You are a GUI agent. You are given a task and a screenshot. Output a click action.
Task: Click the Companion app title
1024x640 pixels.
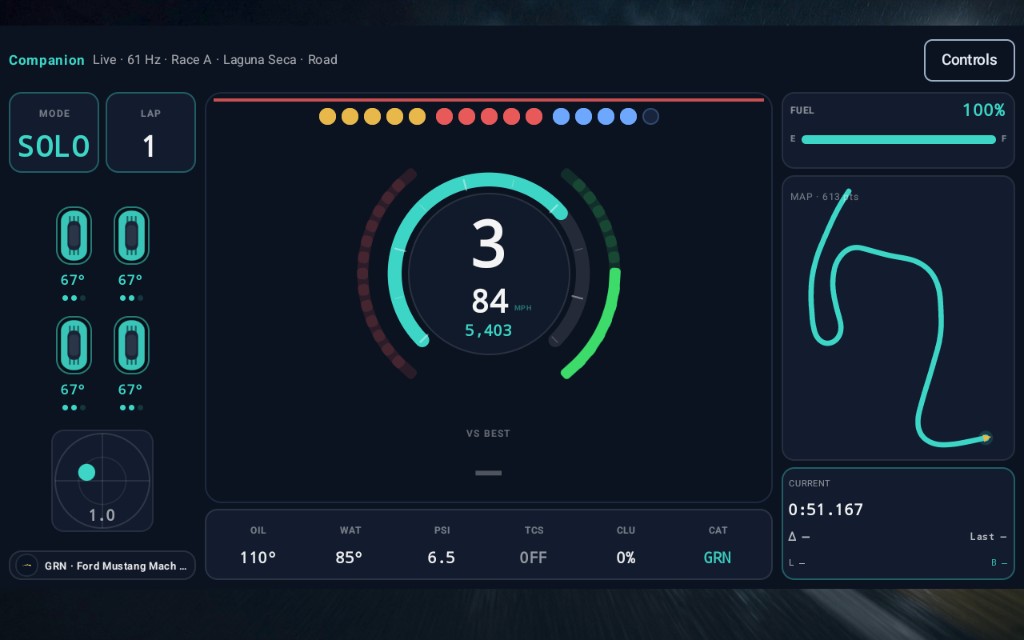point(46,60)
